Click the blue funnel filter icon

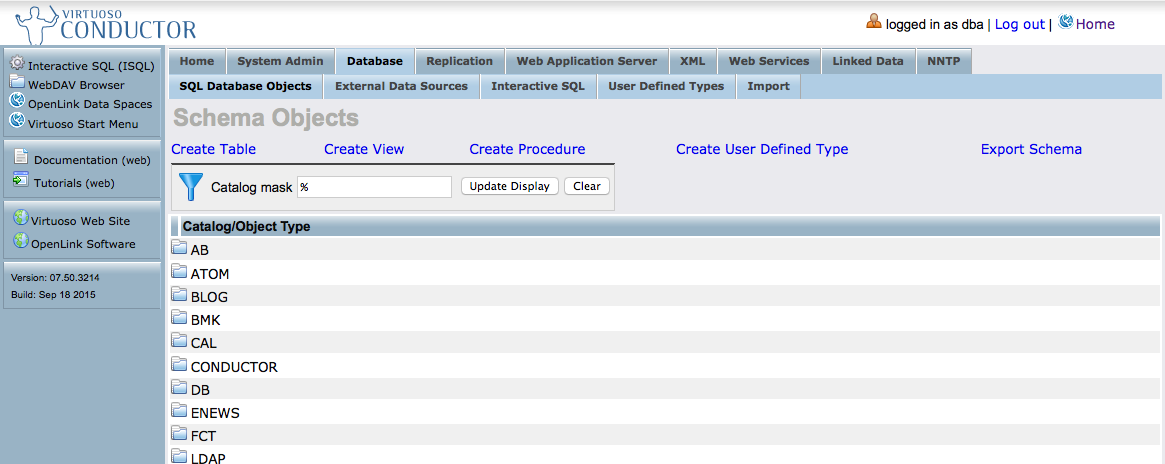[x=191, y=187]
